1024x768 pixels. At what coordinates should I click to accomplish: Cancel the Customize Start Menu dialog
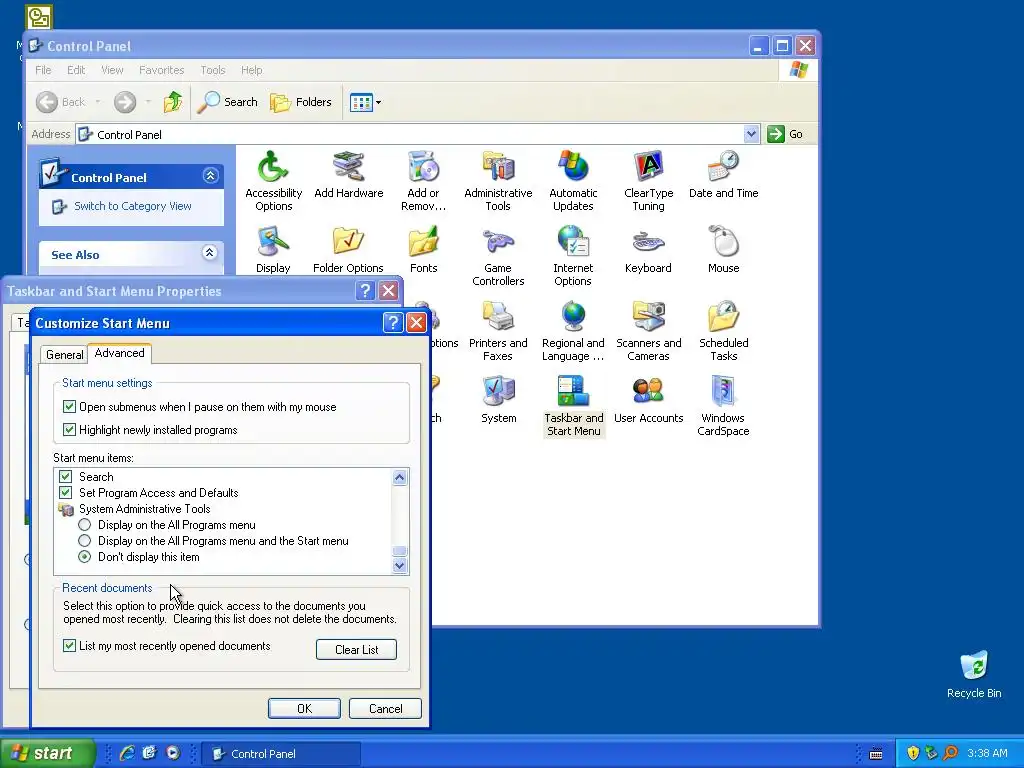tap(385, 709)
